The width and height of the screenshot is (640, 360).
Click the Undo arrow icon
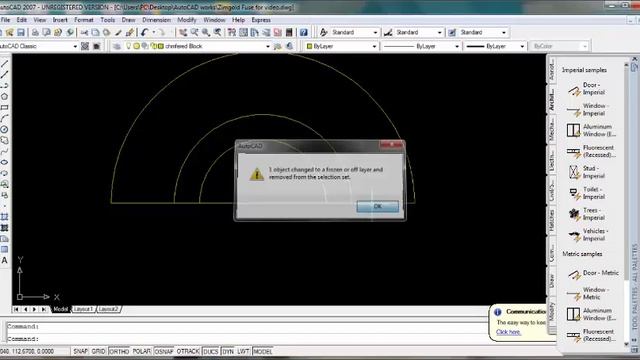[x=144, y=32]
